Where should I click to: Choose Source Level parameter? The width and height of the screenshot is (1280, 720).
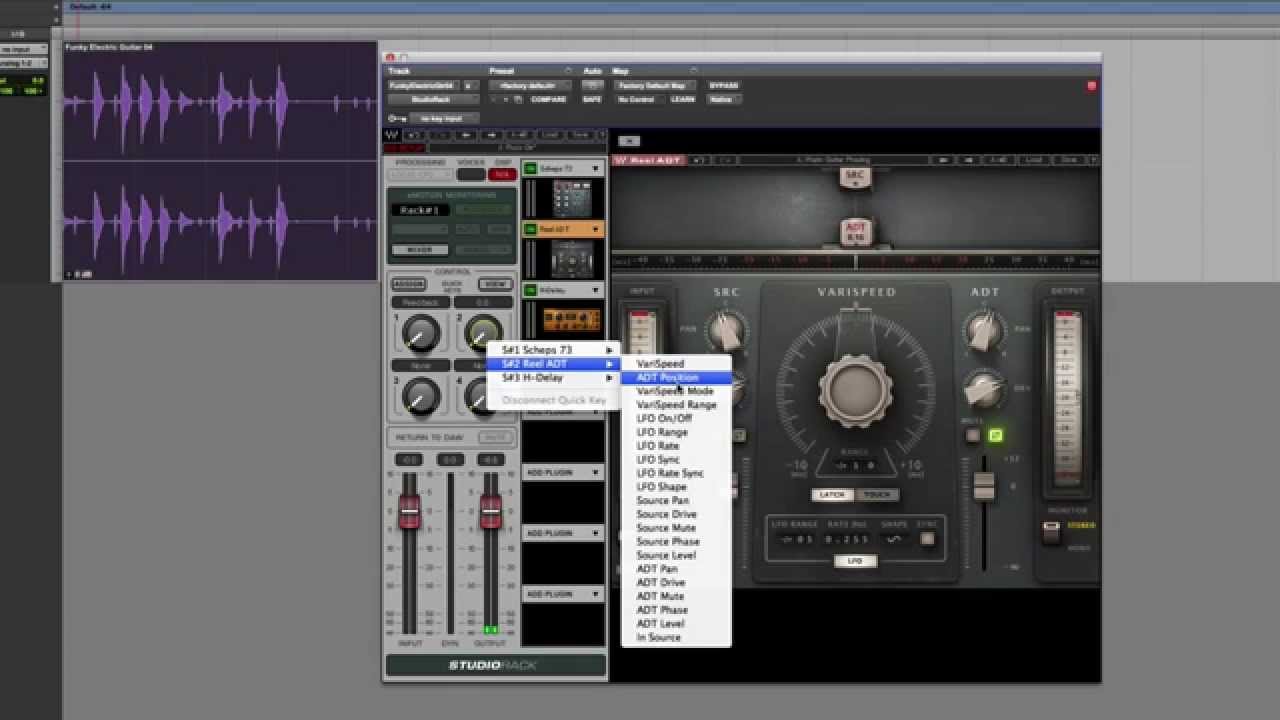pos(676,555)
